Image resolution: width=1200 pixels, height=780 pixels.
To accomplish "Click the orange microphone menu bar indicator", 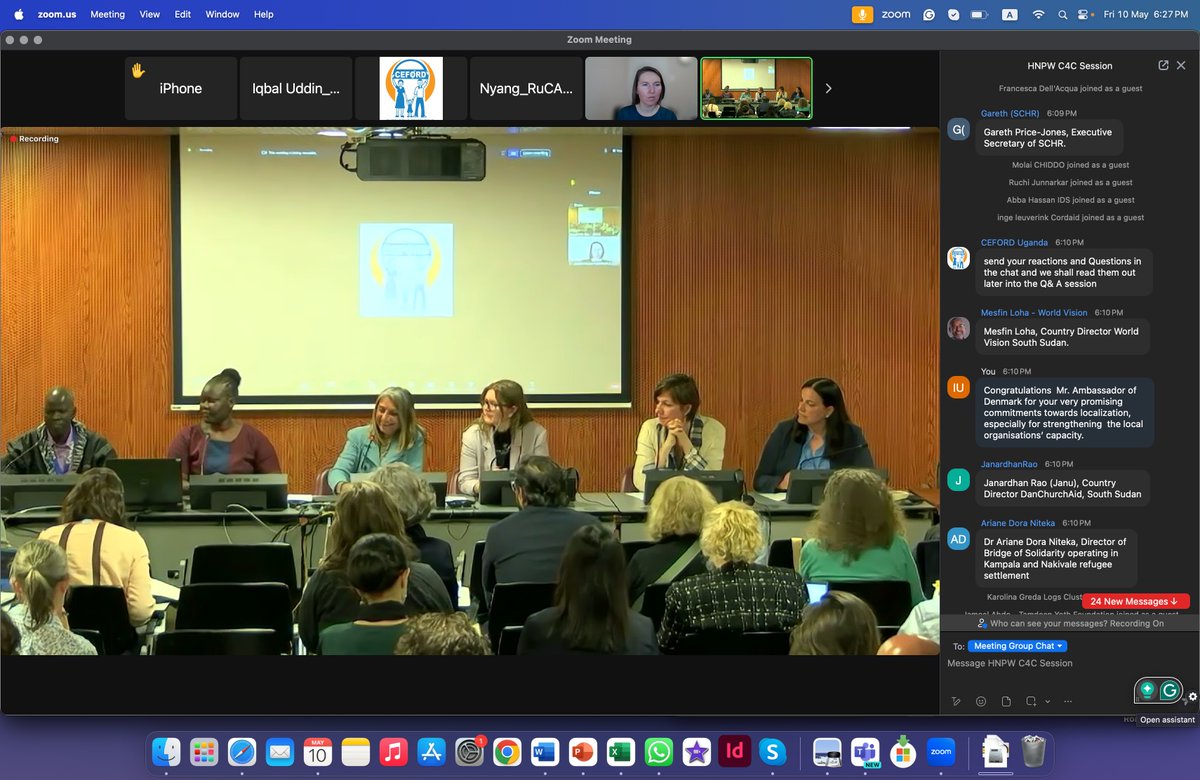I will (x=862, y=14).
